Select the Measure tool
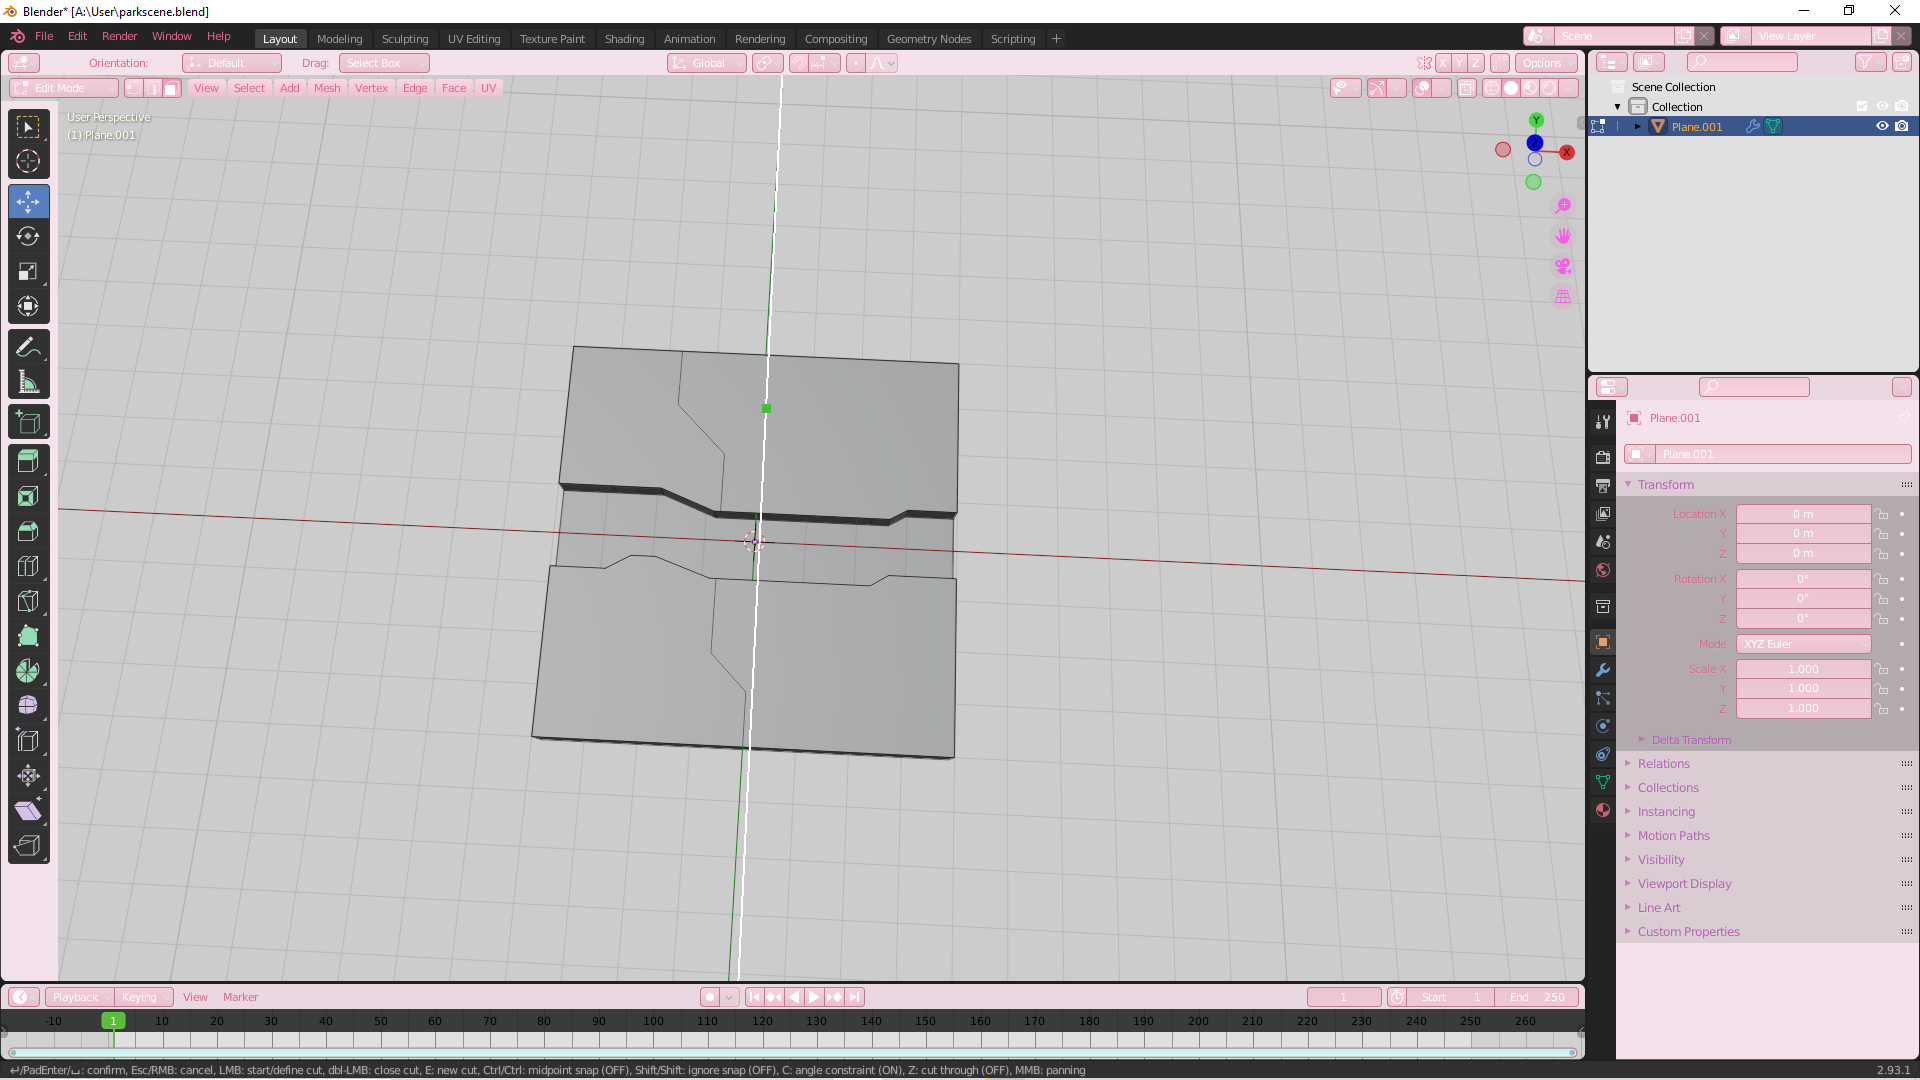This screenshot has width=1920, height=1080. tap(28, 382)
